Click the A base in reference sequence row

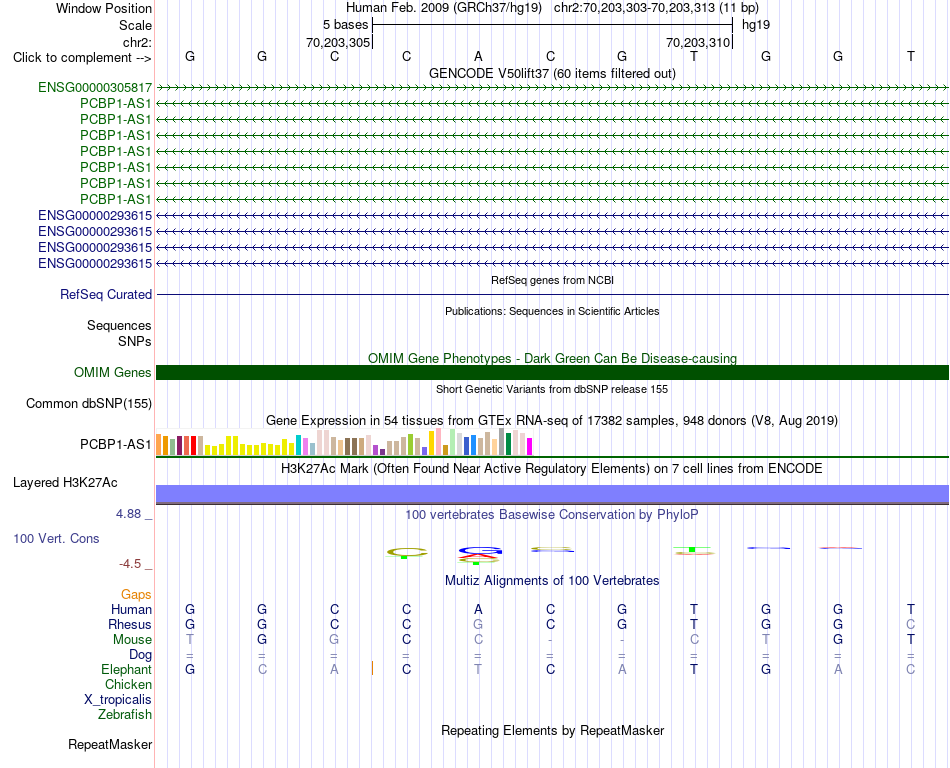tap(478, 56)
